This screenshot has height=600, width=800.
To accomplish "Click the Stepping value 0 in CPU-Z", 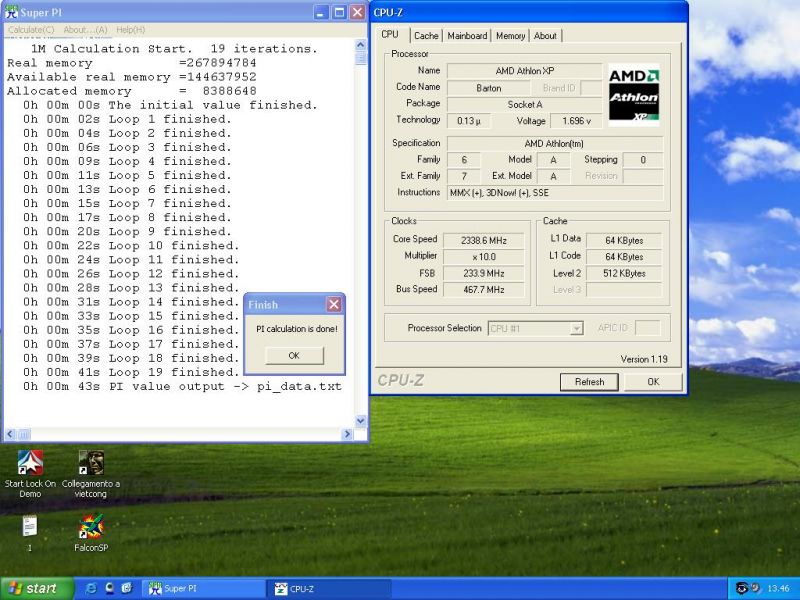I will click(x=643, y=160).
